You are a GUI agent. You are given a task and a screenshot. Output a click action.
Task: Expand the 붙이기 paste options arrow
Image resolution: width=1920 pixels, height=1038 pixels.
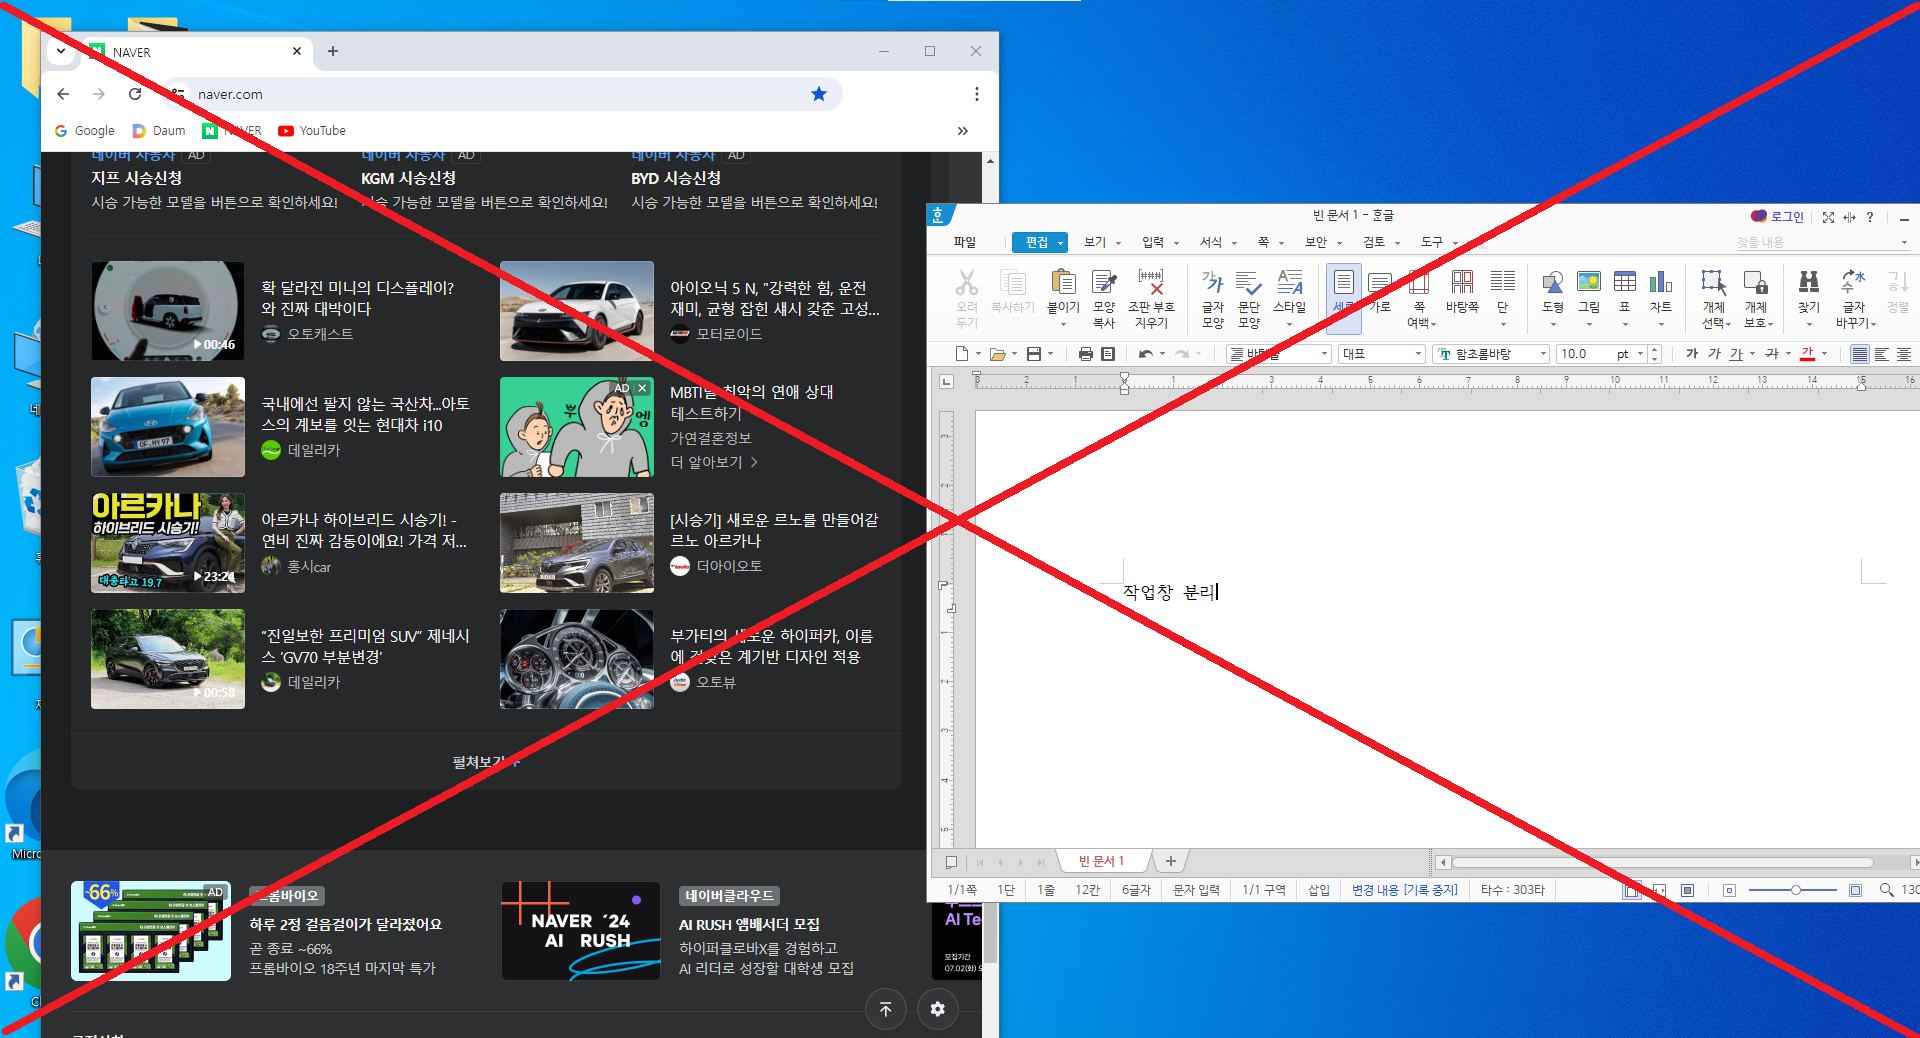(x=1063, y=324)
